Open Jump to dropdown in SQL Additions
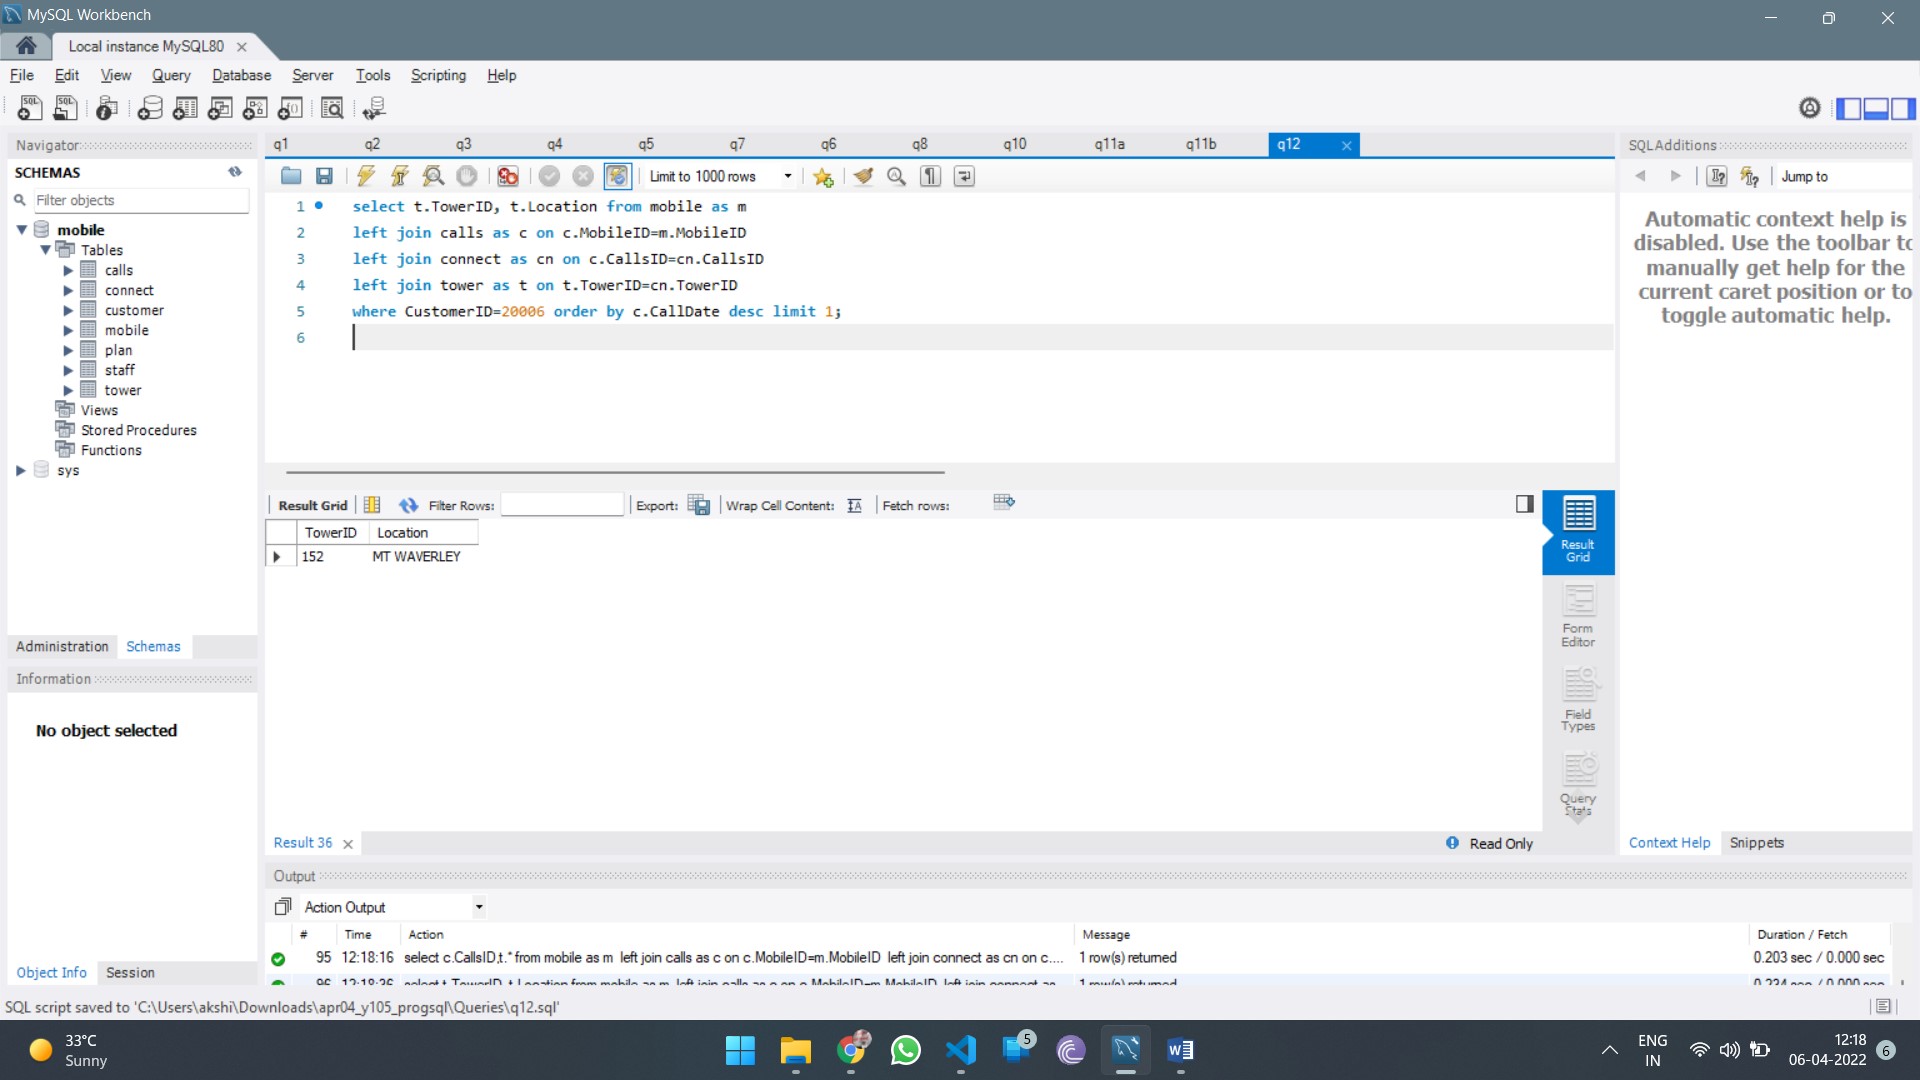The width and height of the screenshot is (1920, 1080). (1842, 176)
